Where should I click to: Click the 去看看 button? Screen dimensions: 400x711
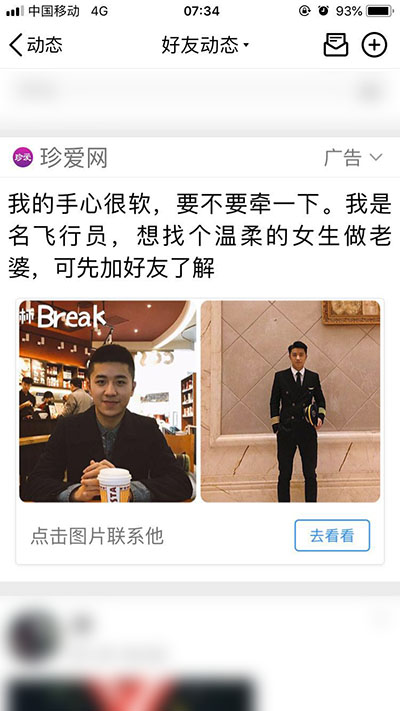point(332,536)
